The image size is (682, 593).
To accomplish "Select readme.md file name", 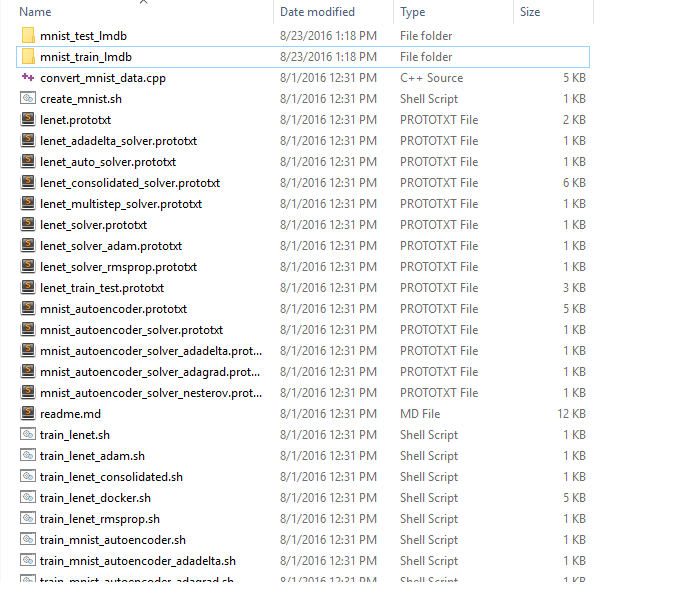I will coord(70,414).
